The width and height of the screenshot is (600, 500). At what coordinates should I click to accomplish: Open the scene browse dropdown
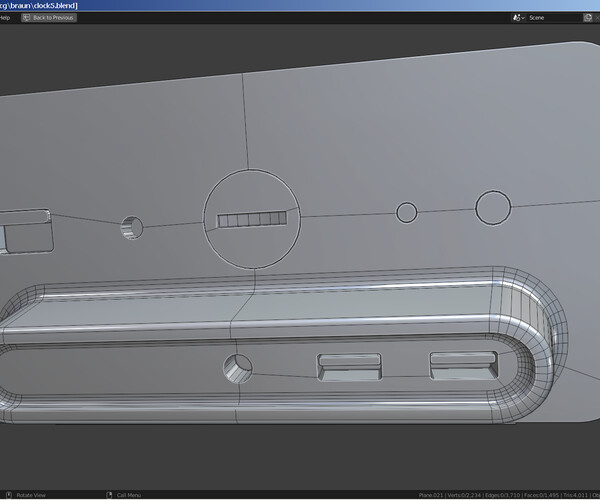point(519,18)
